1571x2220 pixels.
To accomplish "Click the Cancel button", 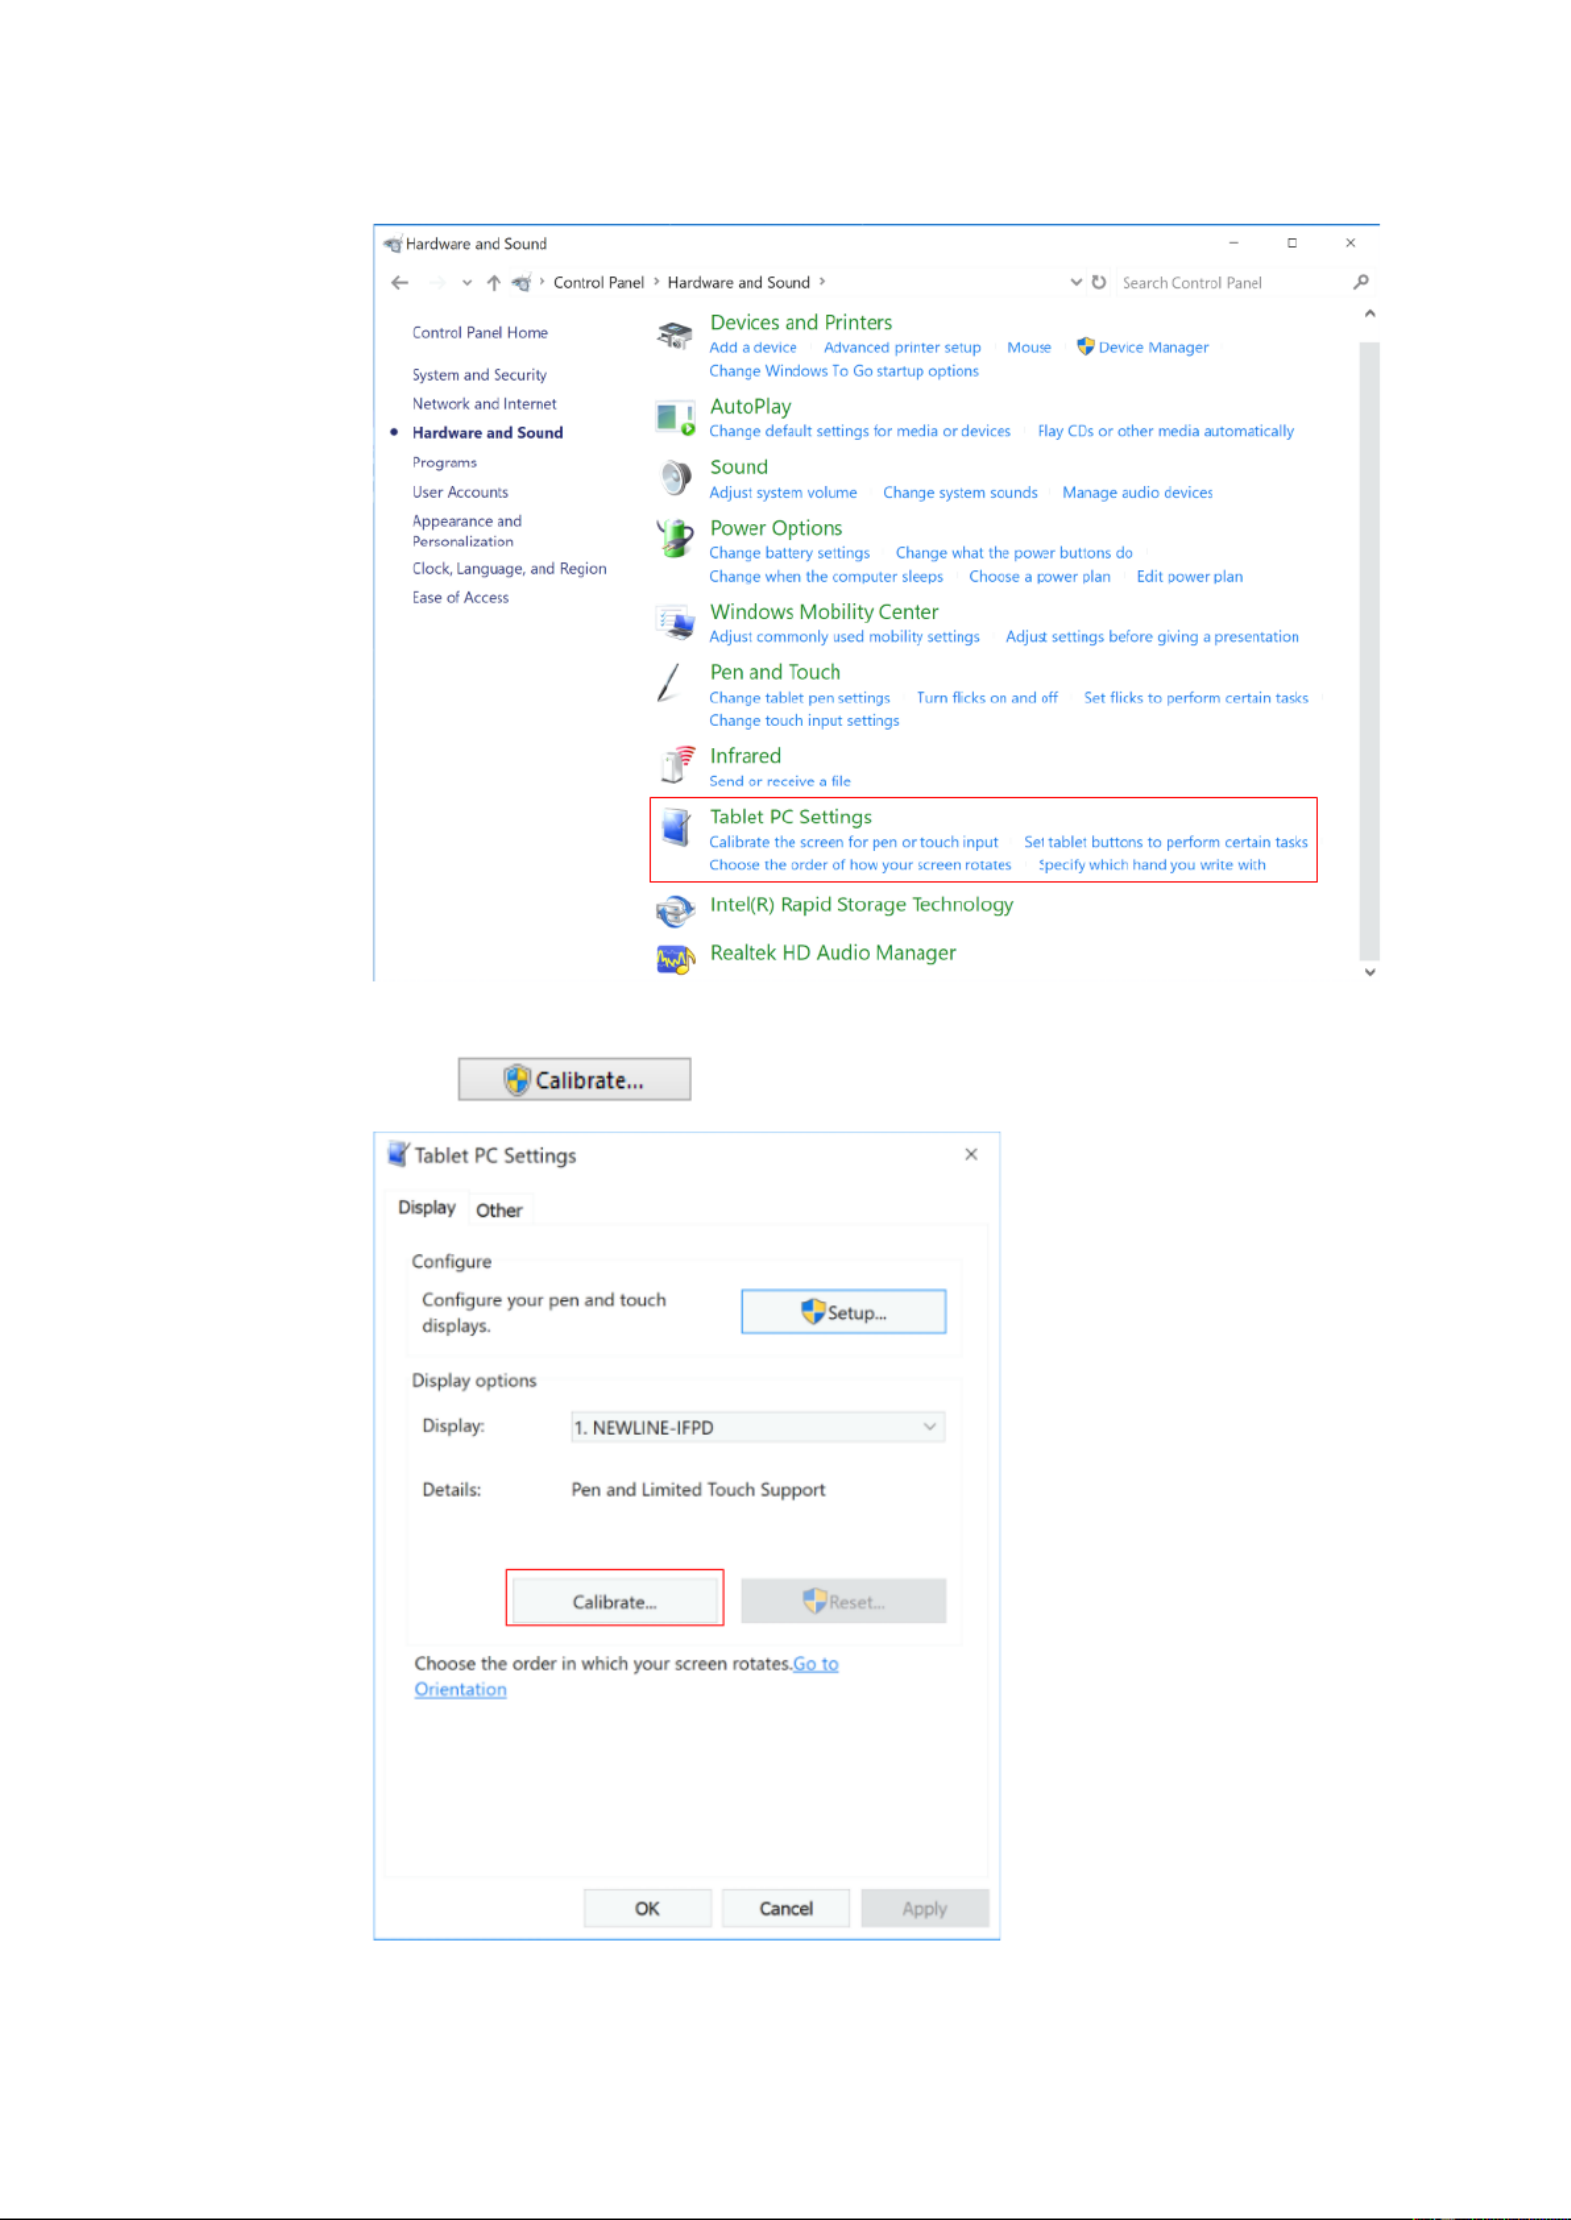I will pos(786,1908).
